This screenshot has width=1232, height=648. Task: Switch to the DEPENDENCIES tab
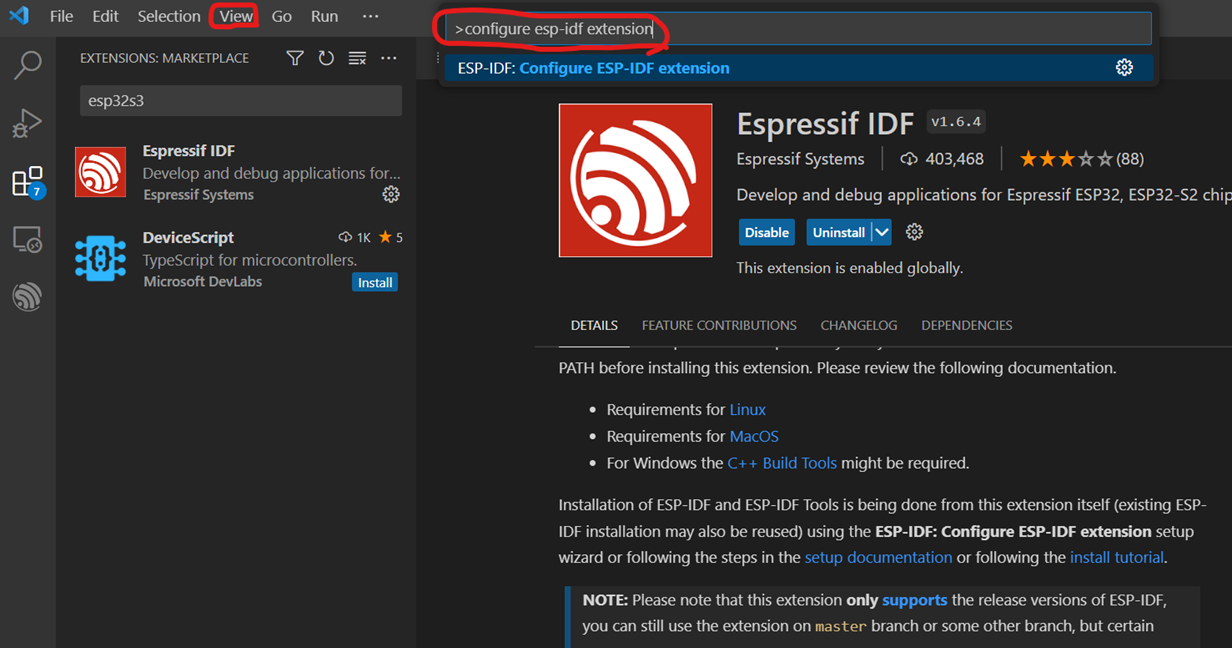[x=967, y=325]
